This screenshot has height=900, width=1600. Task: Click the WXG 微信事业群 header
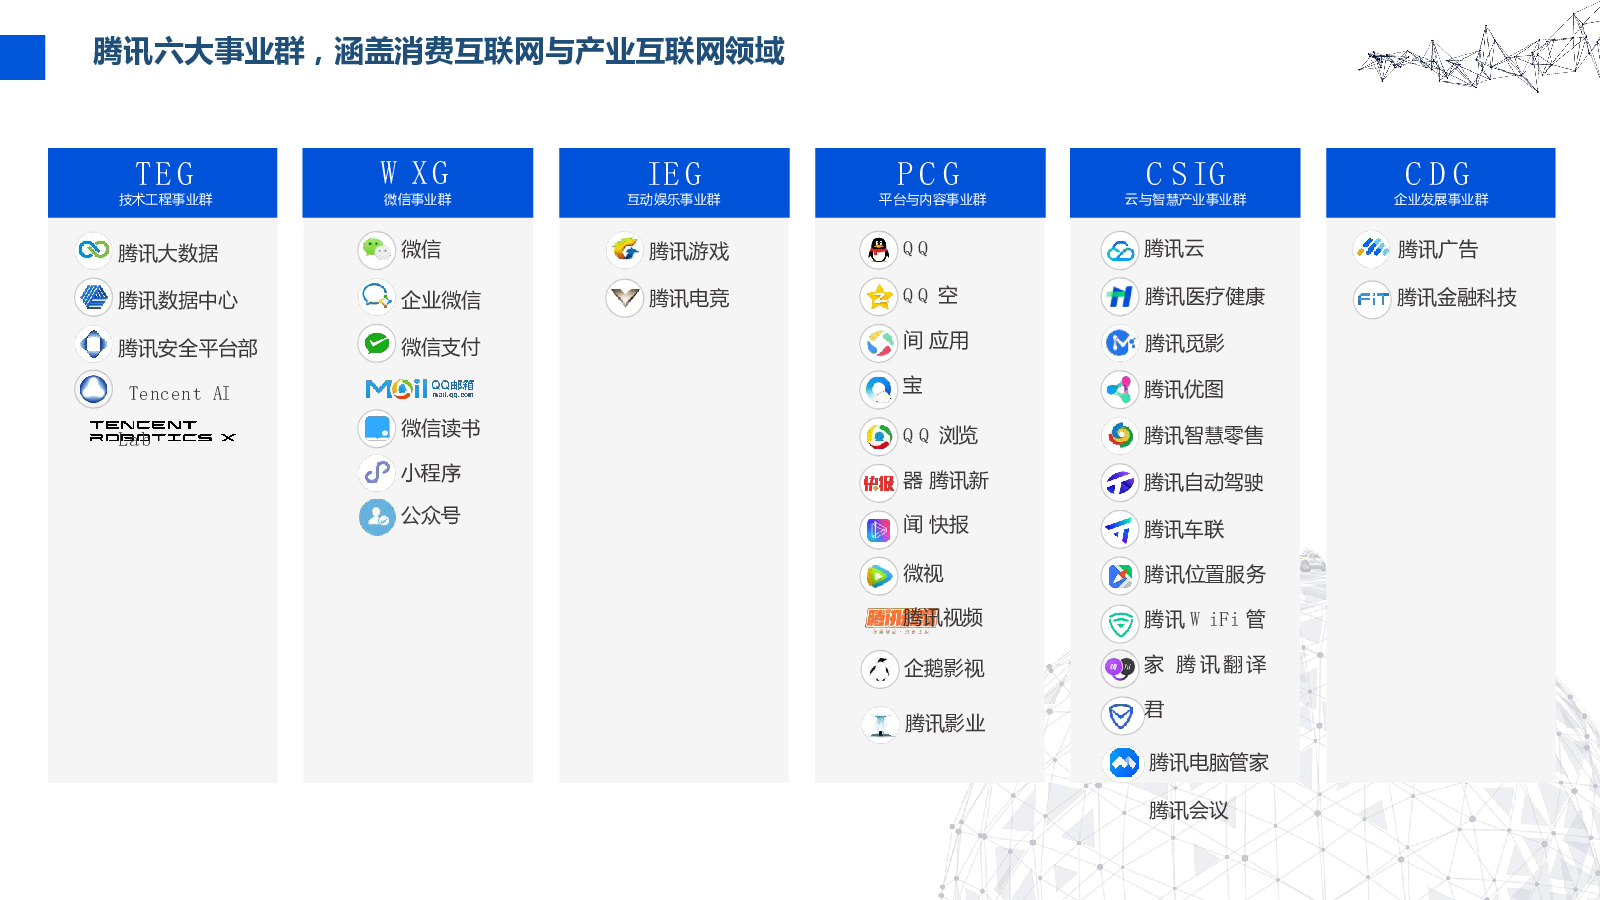click(x=418, y=183)
